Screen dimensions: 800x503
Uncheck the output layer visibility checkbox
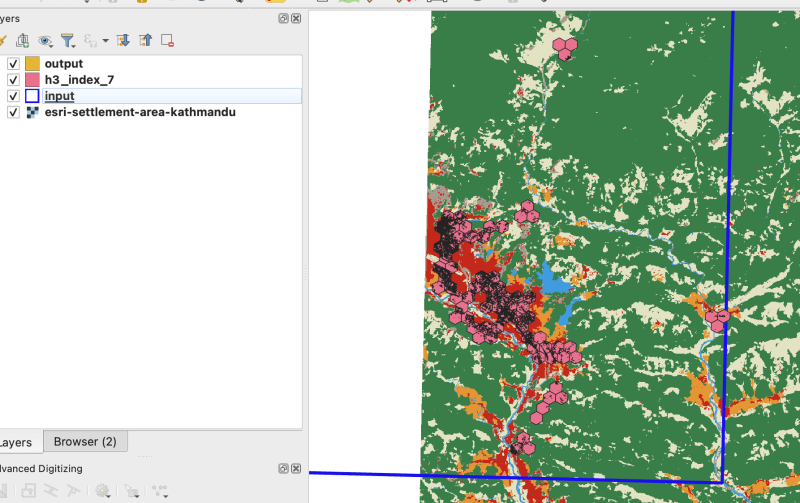tap(13, 64)
